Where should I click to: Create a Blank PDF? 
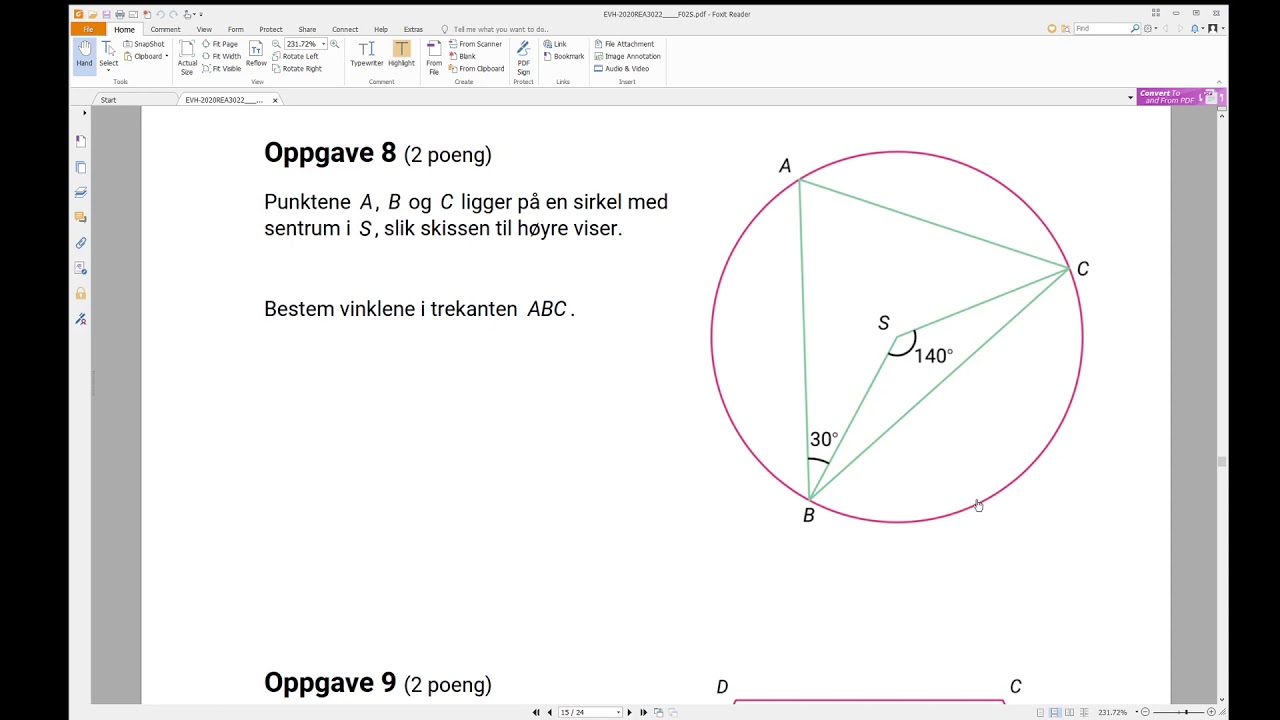(x=463, y=56)
